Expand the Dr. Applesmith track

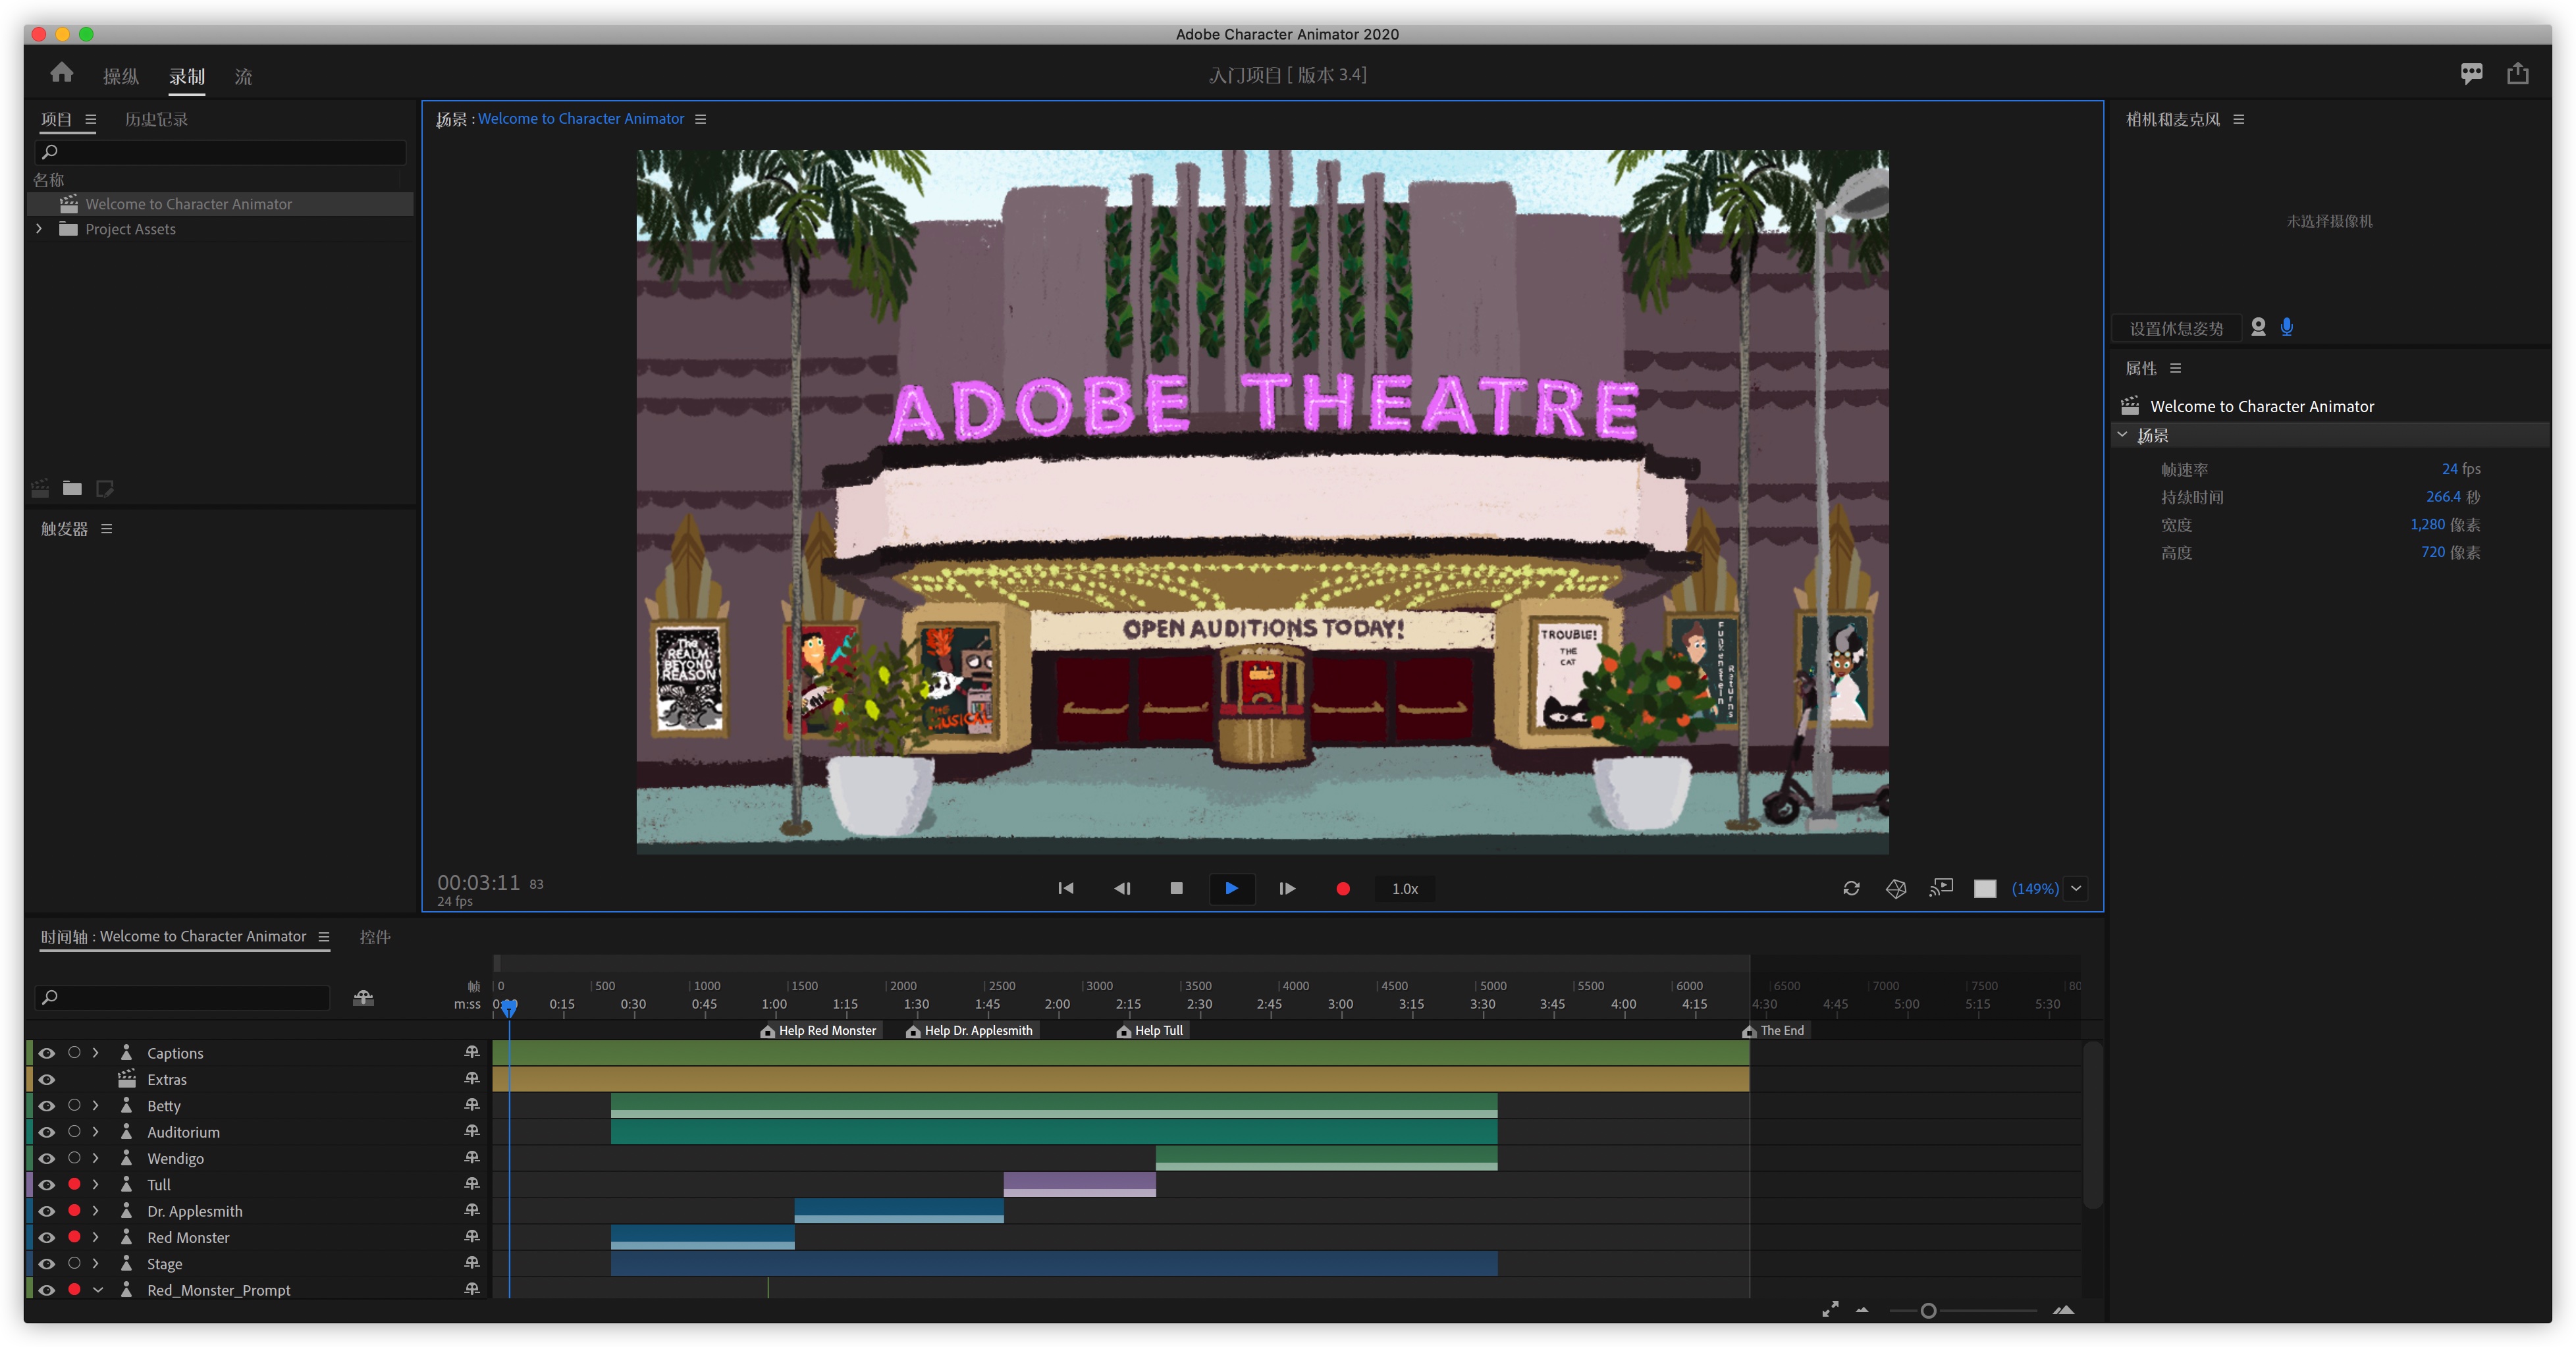tap(96, 1210)
